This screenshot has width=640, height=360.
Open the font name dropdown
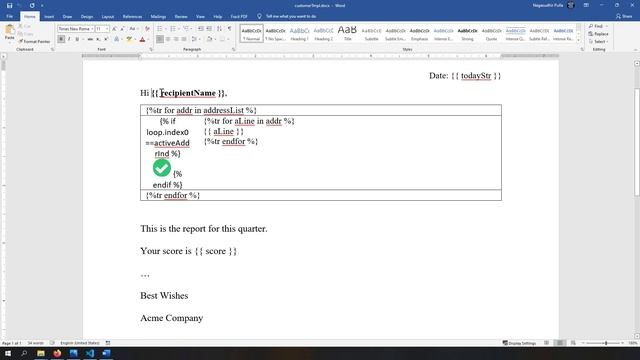pos(92,29)
